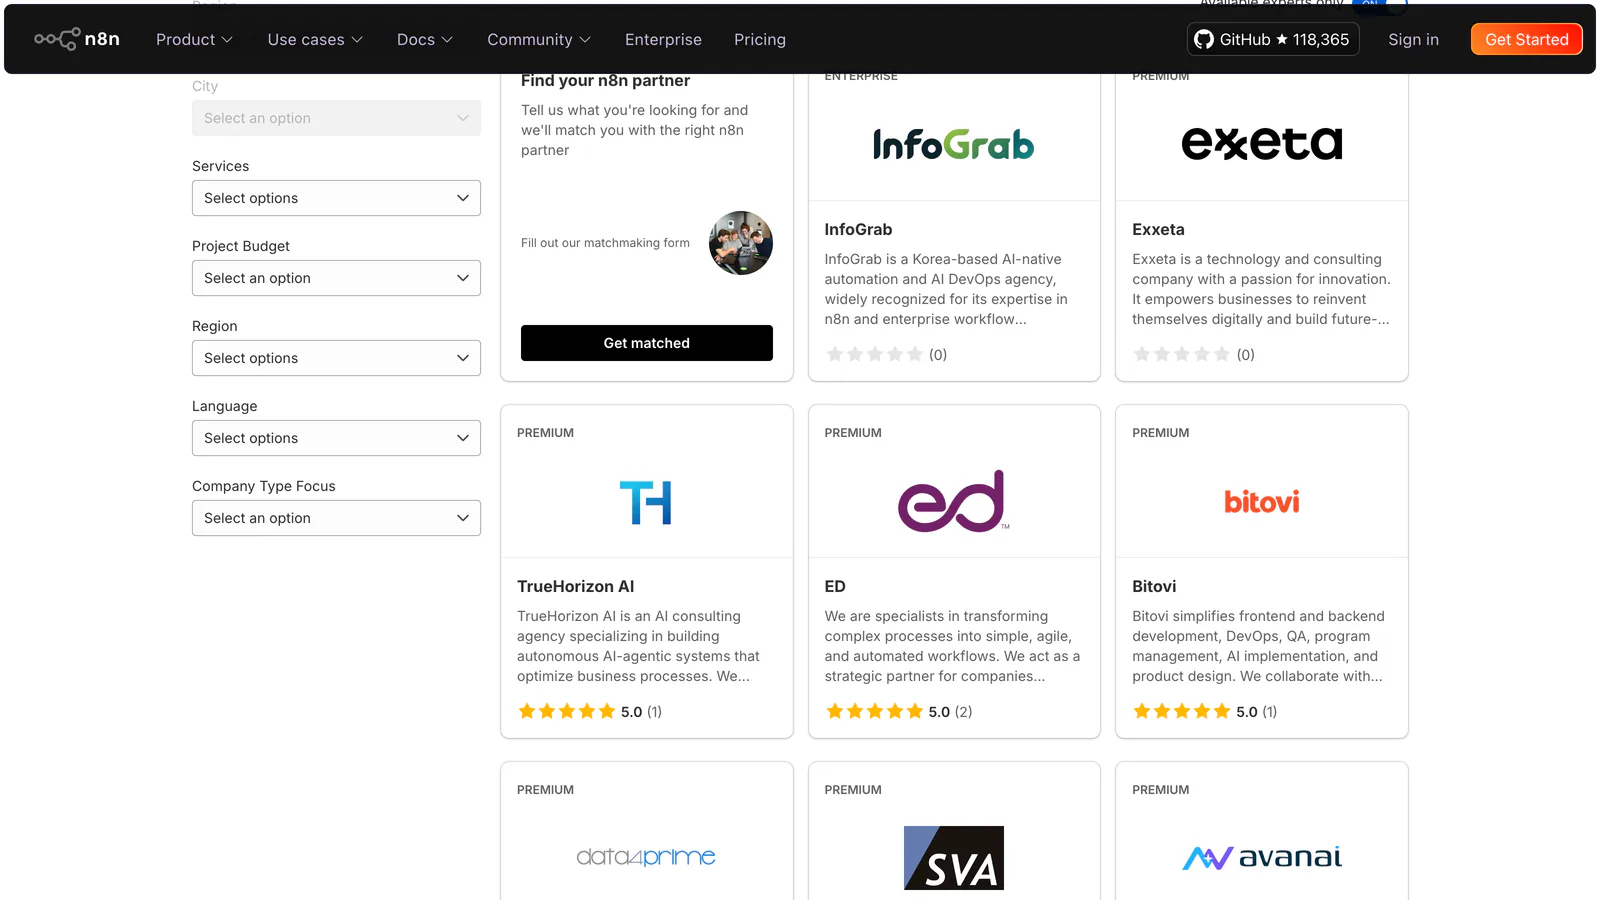The width and height of the screenshot is (1600, 900).
Task: Click the Exxeta description text
Action: click(1261, 289)
